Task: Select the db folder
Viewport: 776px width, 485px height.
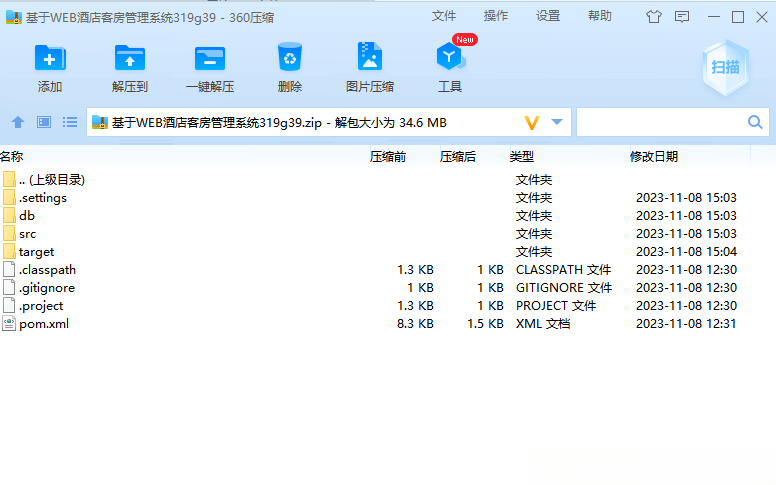Action: [388, 216]
